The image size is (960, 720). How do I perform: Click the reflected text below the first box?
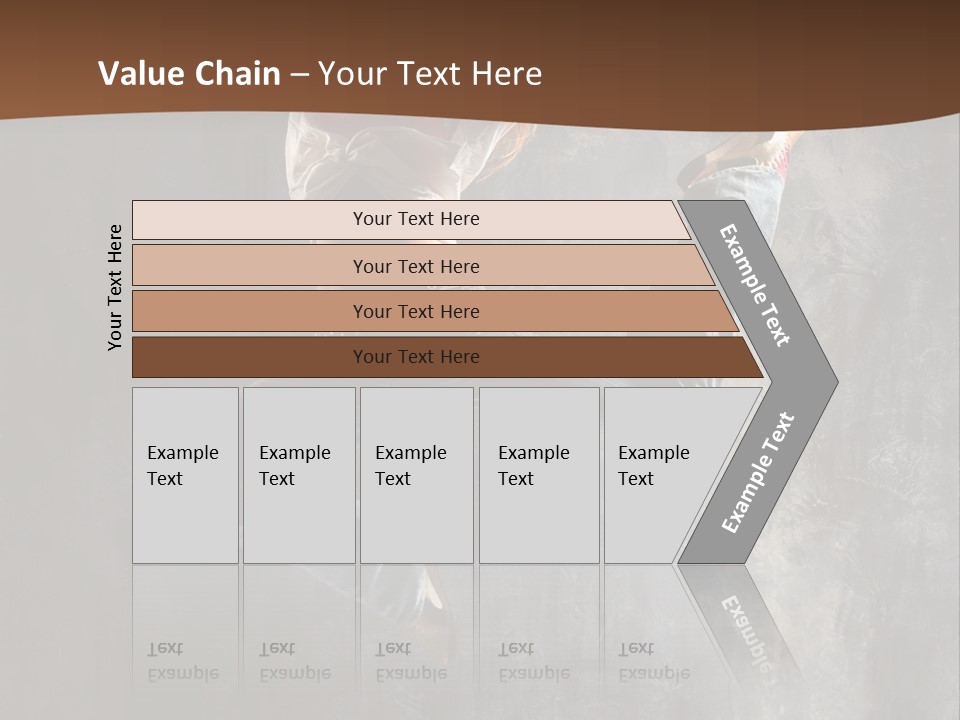pos(183,662)
